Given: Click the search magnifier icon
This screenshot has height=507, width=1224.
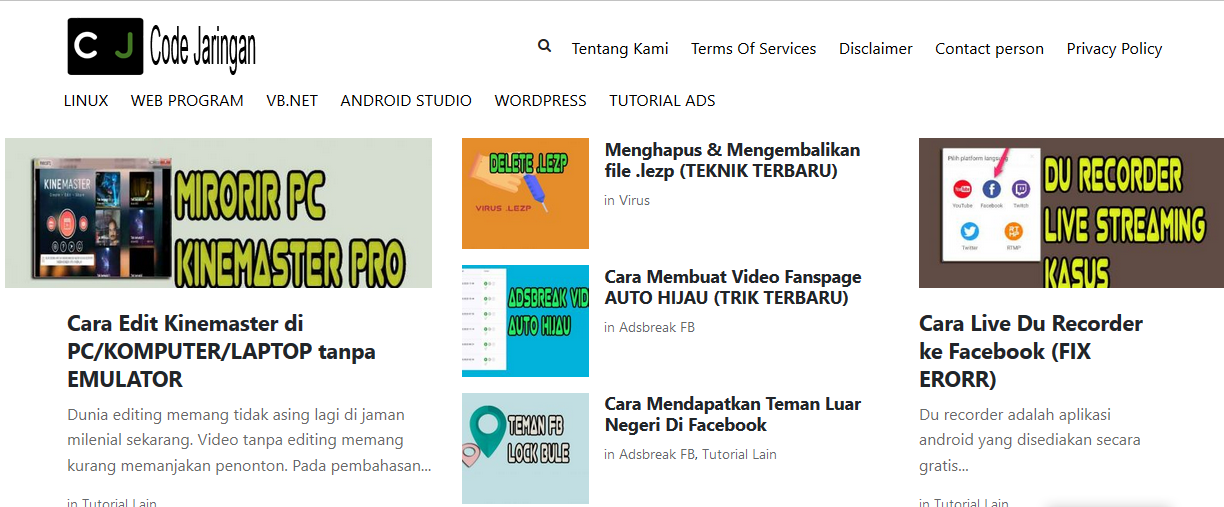Looking at the screenshot, I should pyautogui.click(x=544, y=46).
